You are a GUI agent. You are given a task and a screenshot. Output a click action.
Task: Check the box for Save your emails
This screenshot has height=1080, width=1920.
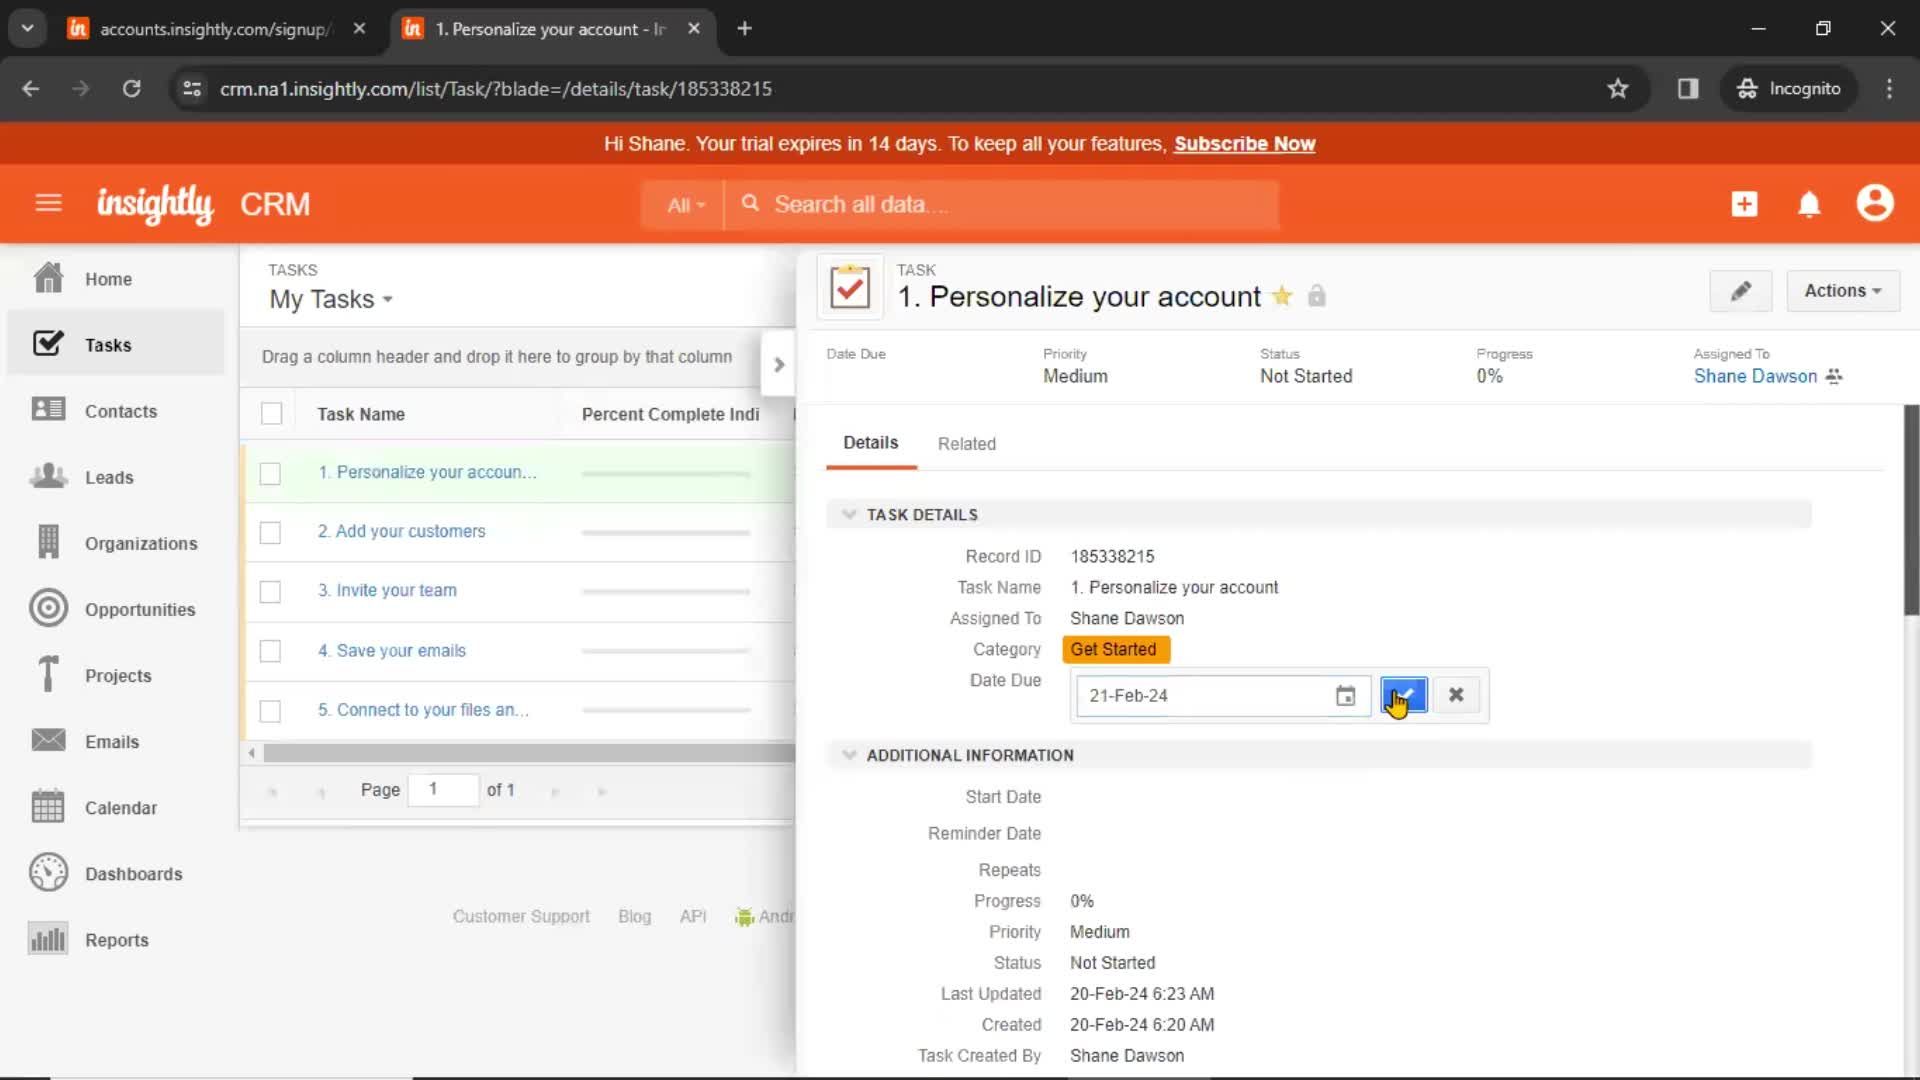(270, 651)
